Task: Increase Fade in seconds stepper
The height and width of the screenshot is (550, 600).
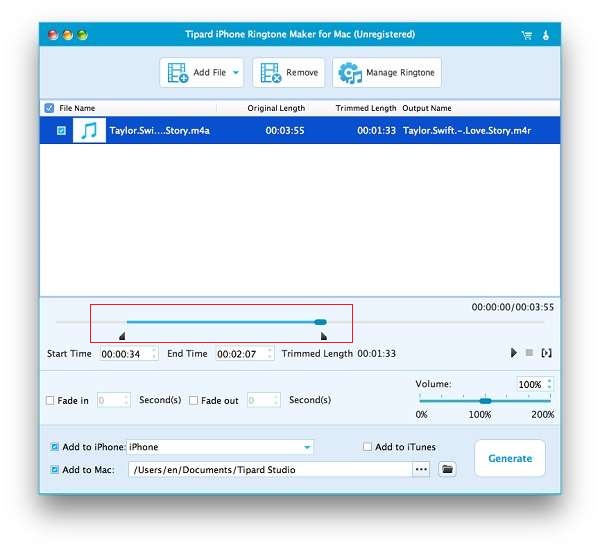Action: click(x=126, y=397)
